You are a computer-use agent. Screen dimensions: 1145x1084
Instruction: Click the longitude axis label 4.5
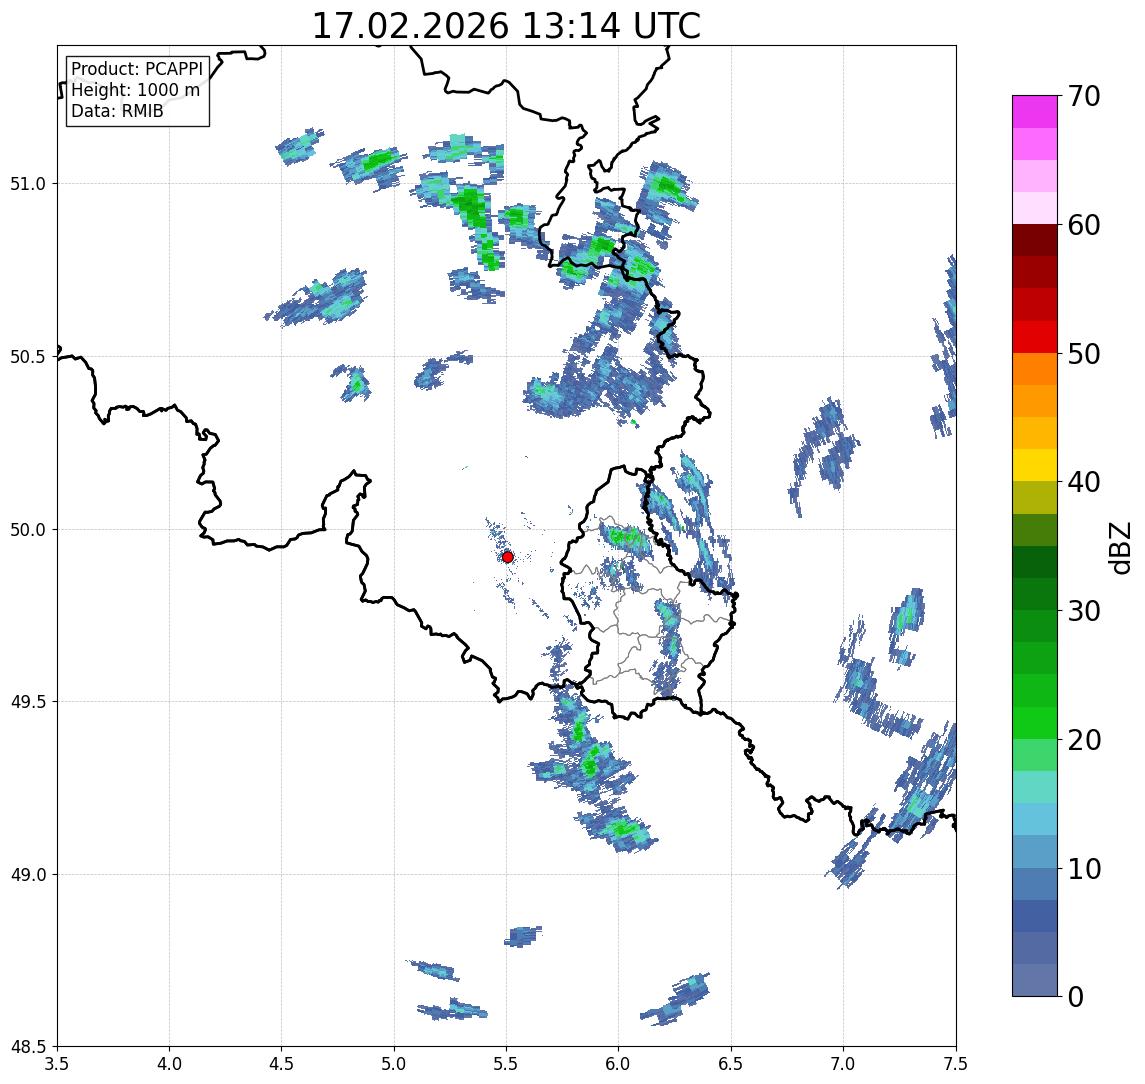click(282, 1064)
